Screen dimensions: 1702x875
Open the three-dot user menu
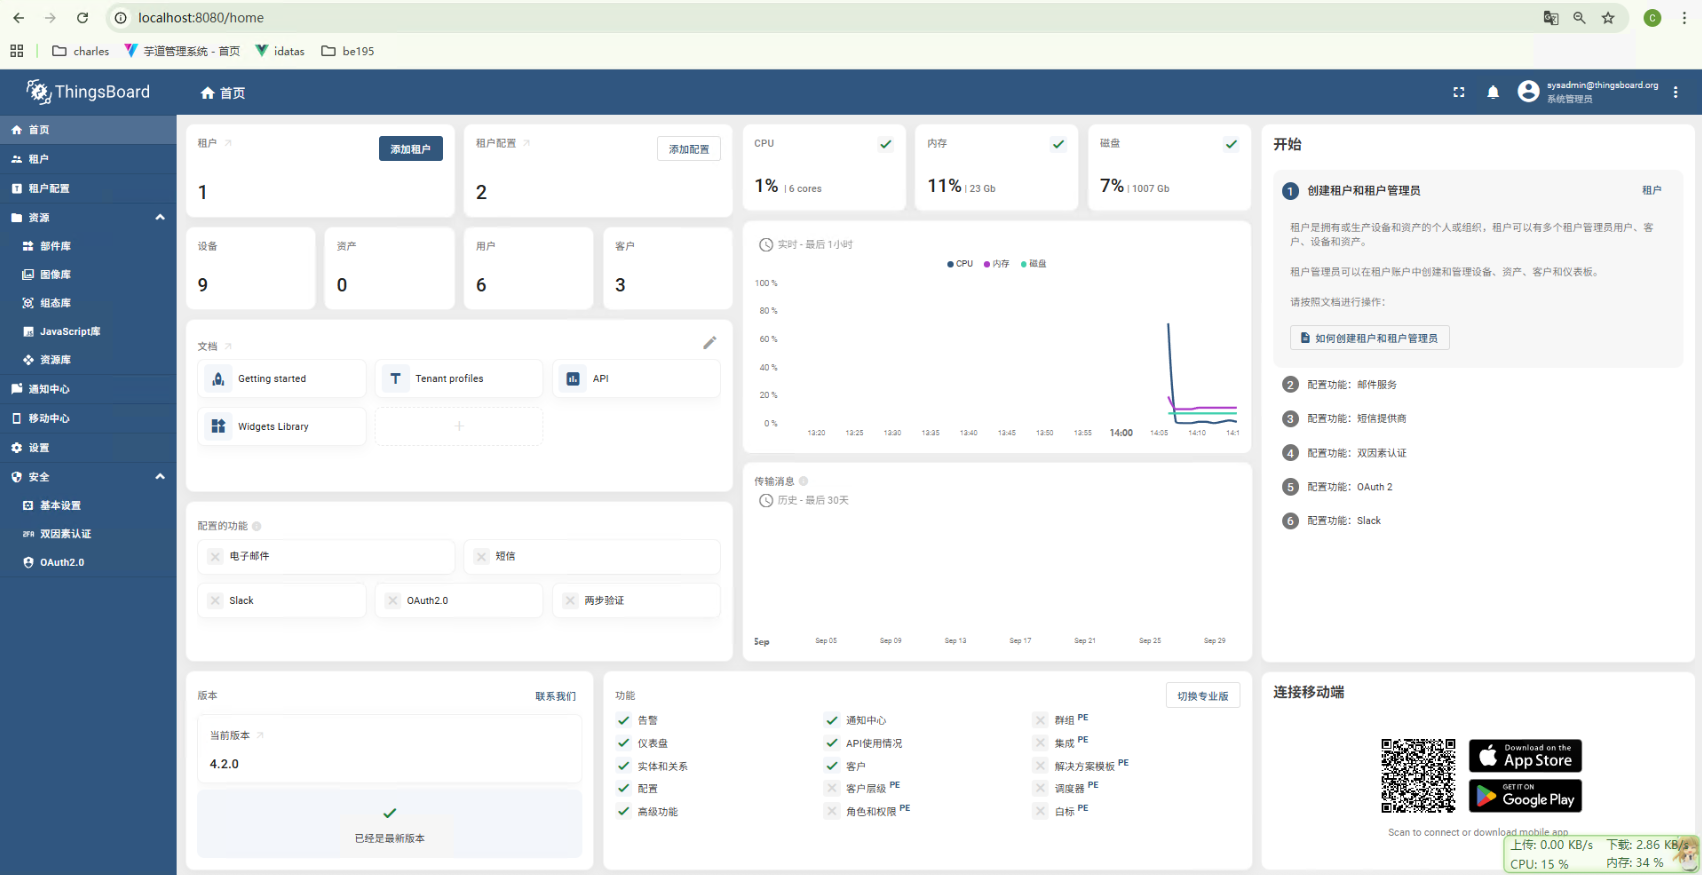pos(1676,92)
